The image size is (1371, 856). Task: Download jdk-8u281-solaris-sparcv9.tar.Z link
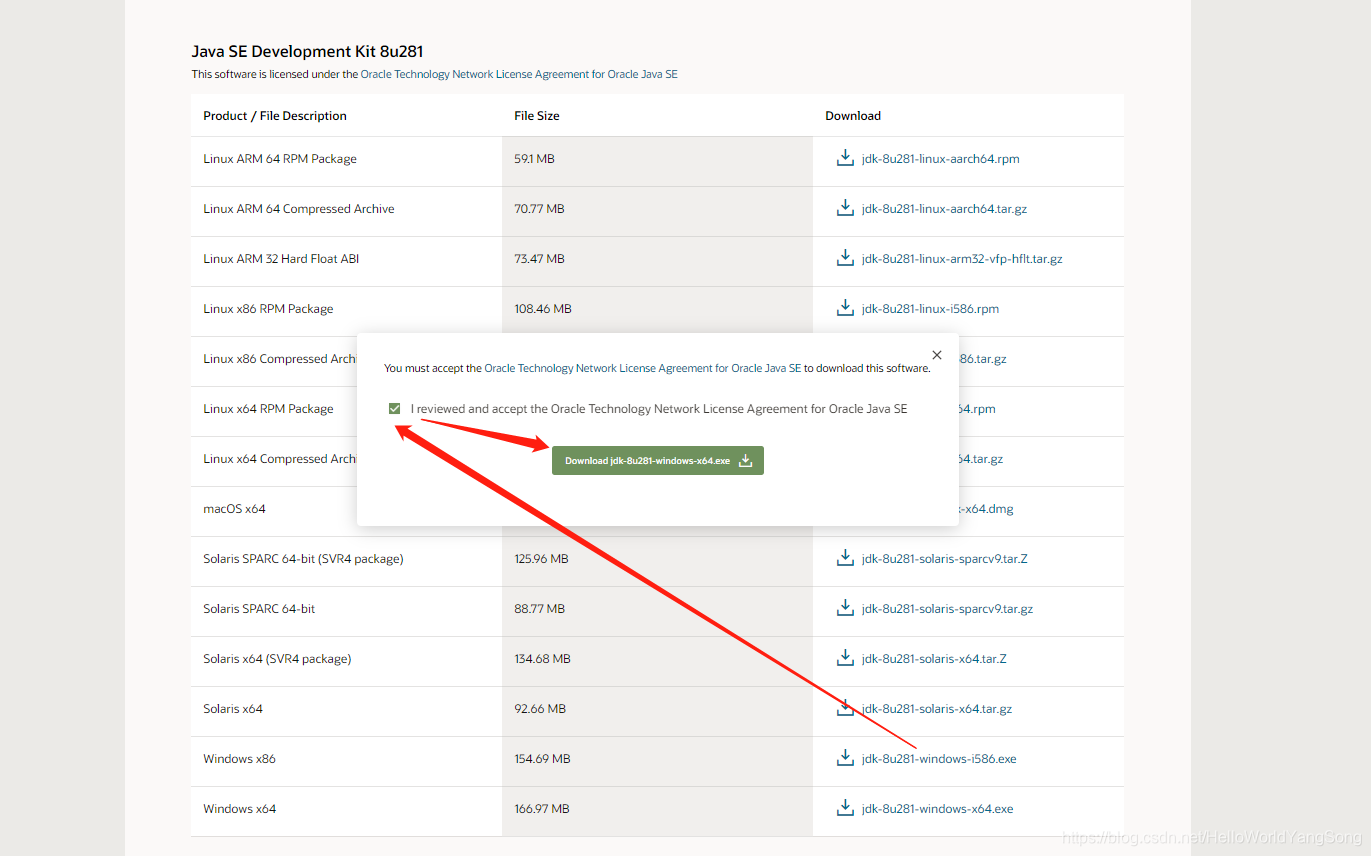tap(945, 559)
